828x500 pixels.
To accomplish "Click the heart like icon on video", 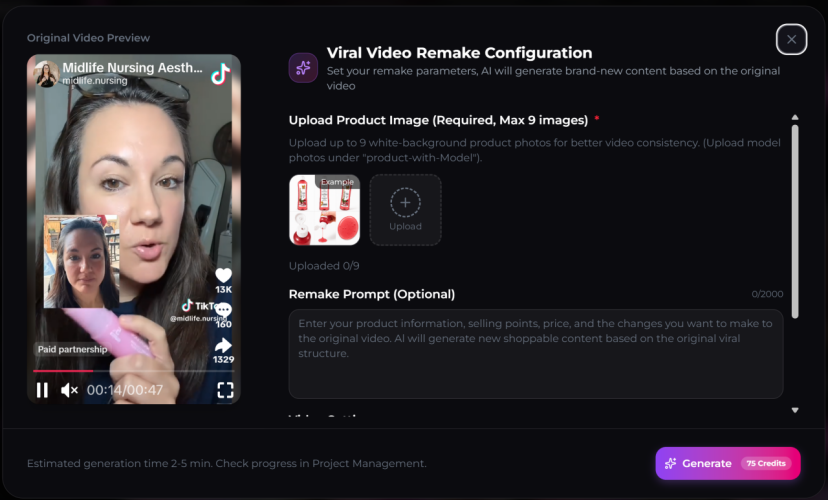I will point(223,275).
